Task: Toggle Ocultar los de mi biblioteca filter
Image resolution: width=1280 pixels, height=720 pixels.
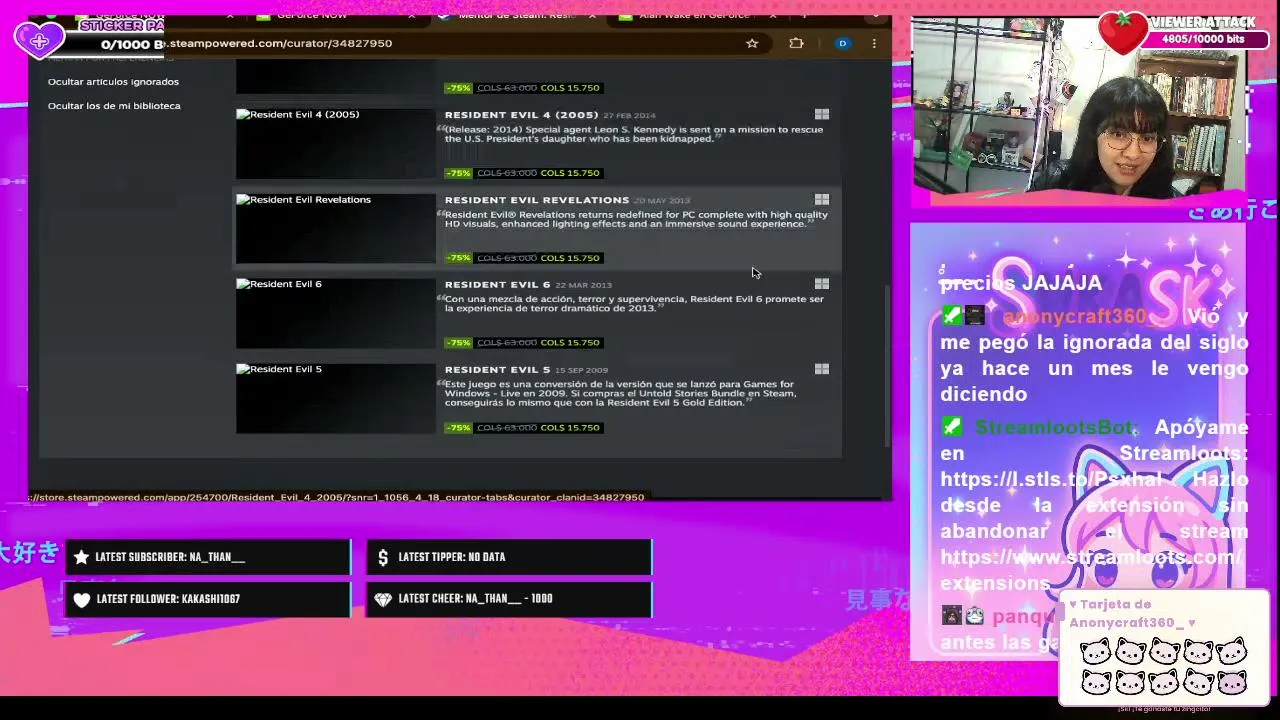Action: 114,106
